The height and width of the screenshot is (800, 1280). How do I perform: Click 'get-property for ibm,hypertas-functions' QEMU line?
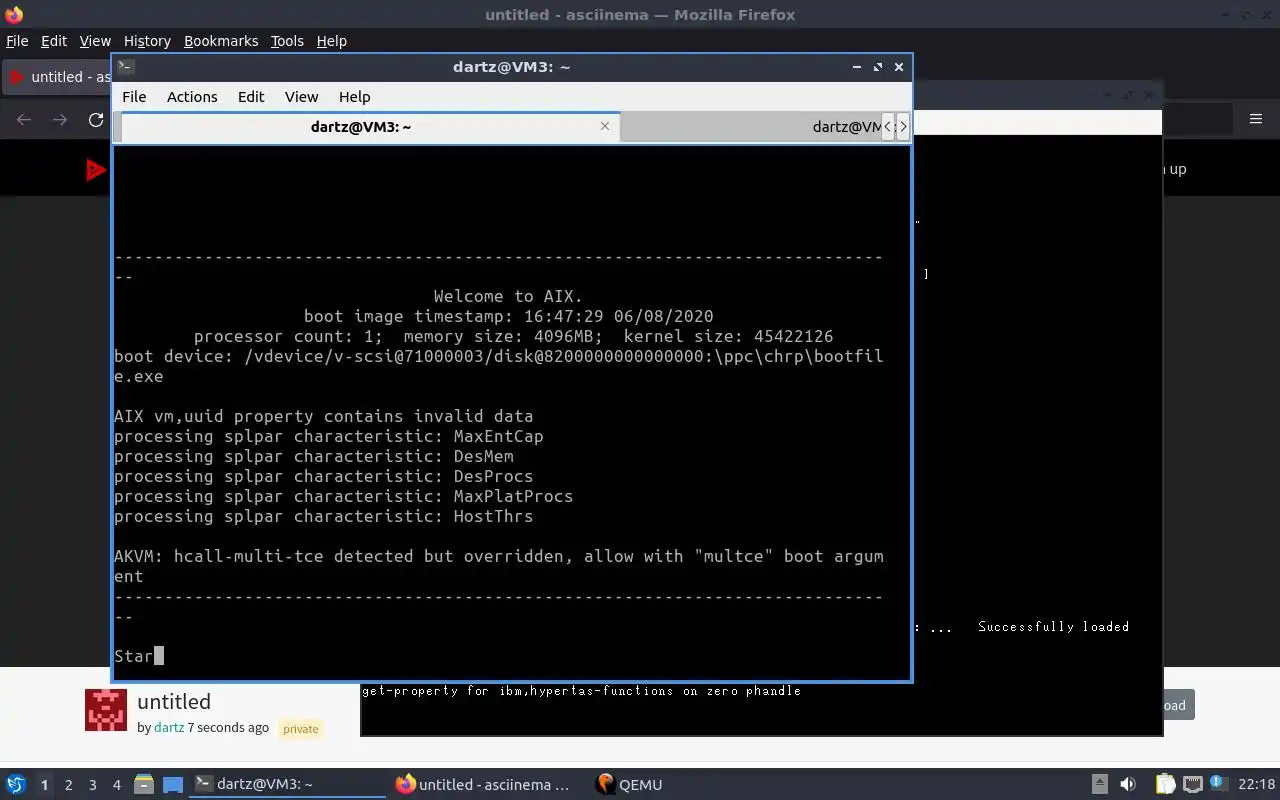tap(581, 691)
